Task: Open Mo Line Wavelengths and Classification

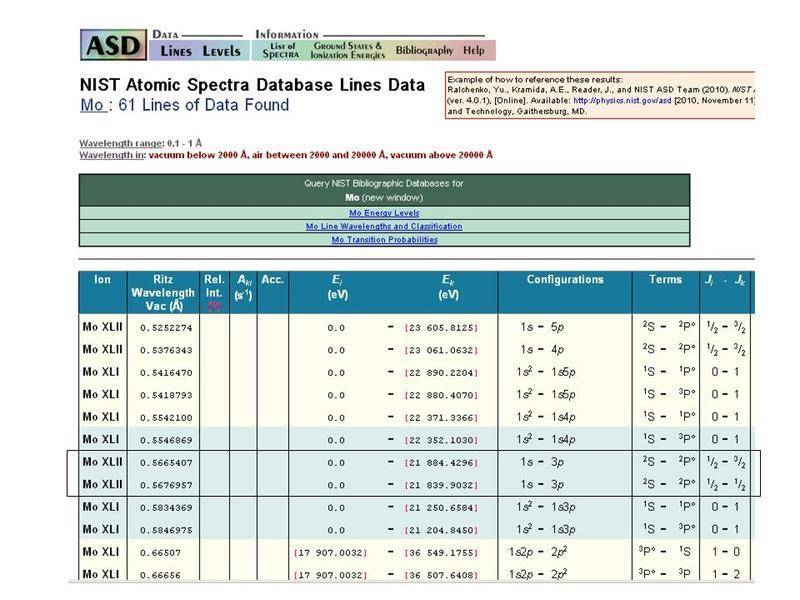Action: 384,227
